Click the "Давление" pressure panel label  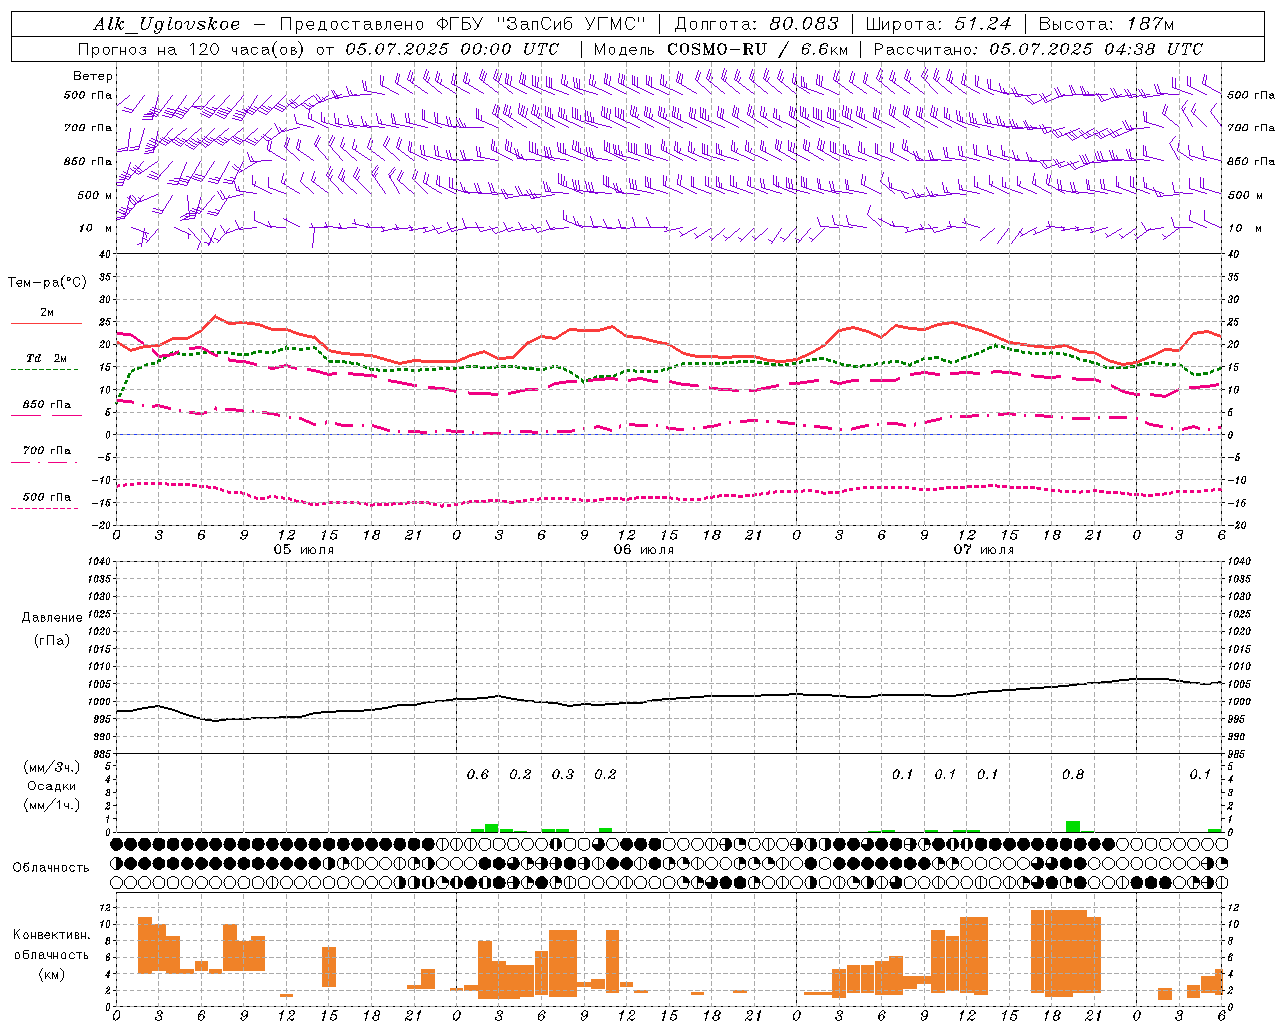(x=52, y=618)
